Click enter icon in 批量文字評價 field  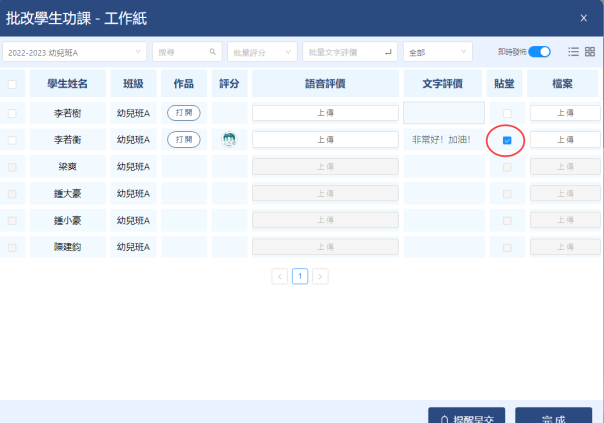389,51
